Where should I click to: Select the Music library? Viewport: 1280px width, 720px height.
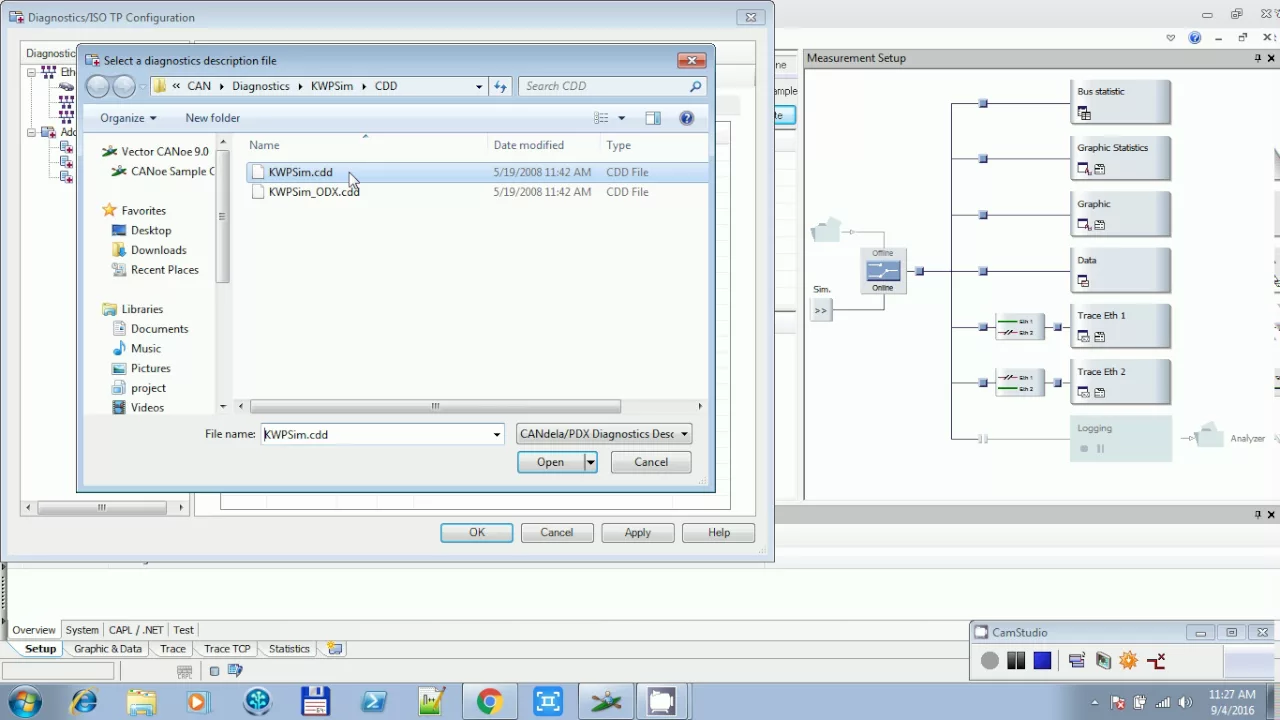click(146, 349)
